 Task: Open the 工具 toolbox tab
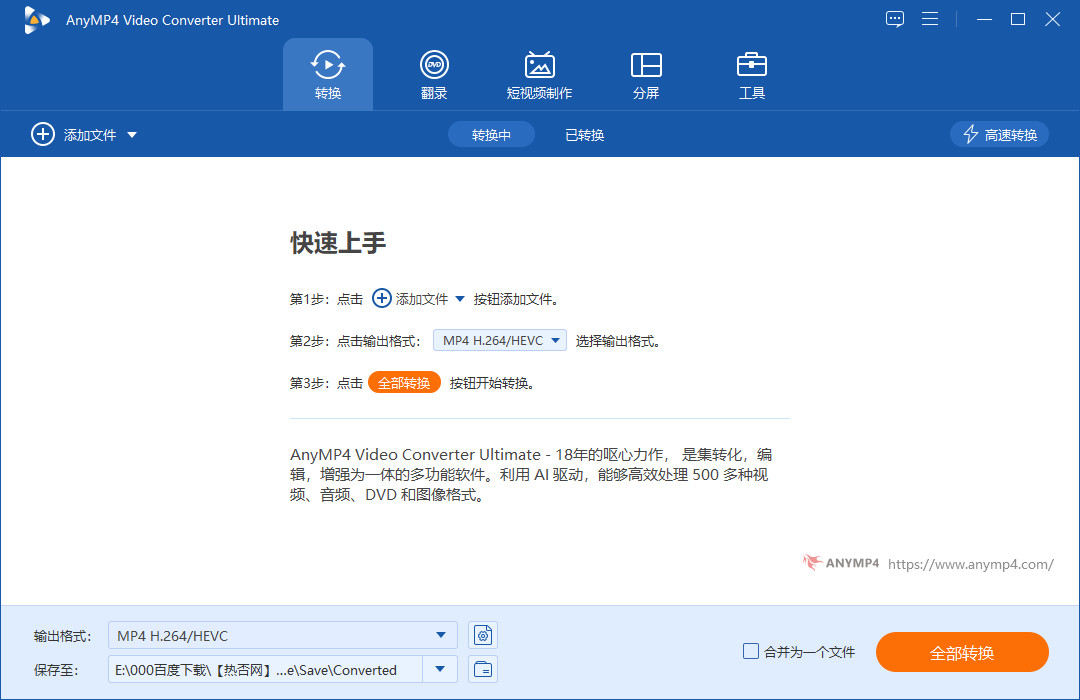point(751,74)
